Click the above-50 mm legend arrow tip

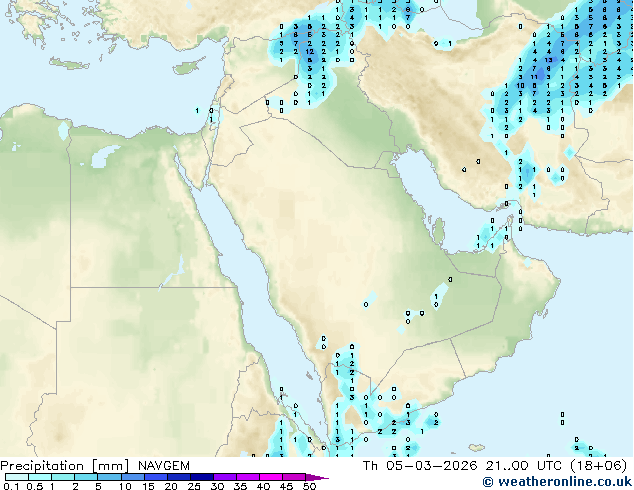pyautogui.click(x=317, y=477)
